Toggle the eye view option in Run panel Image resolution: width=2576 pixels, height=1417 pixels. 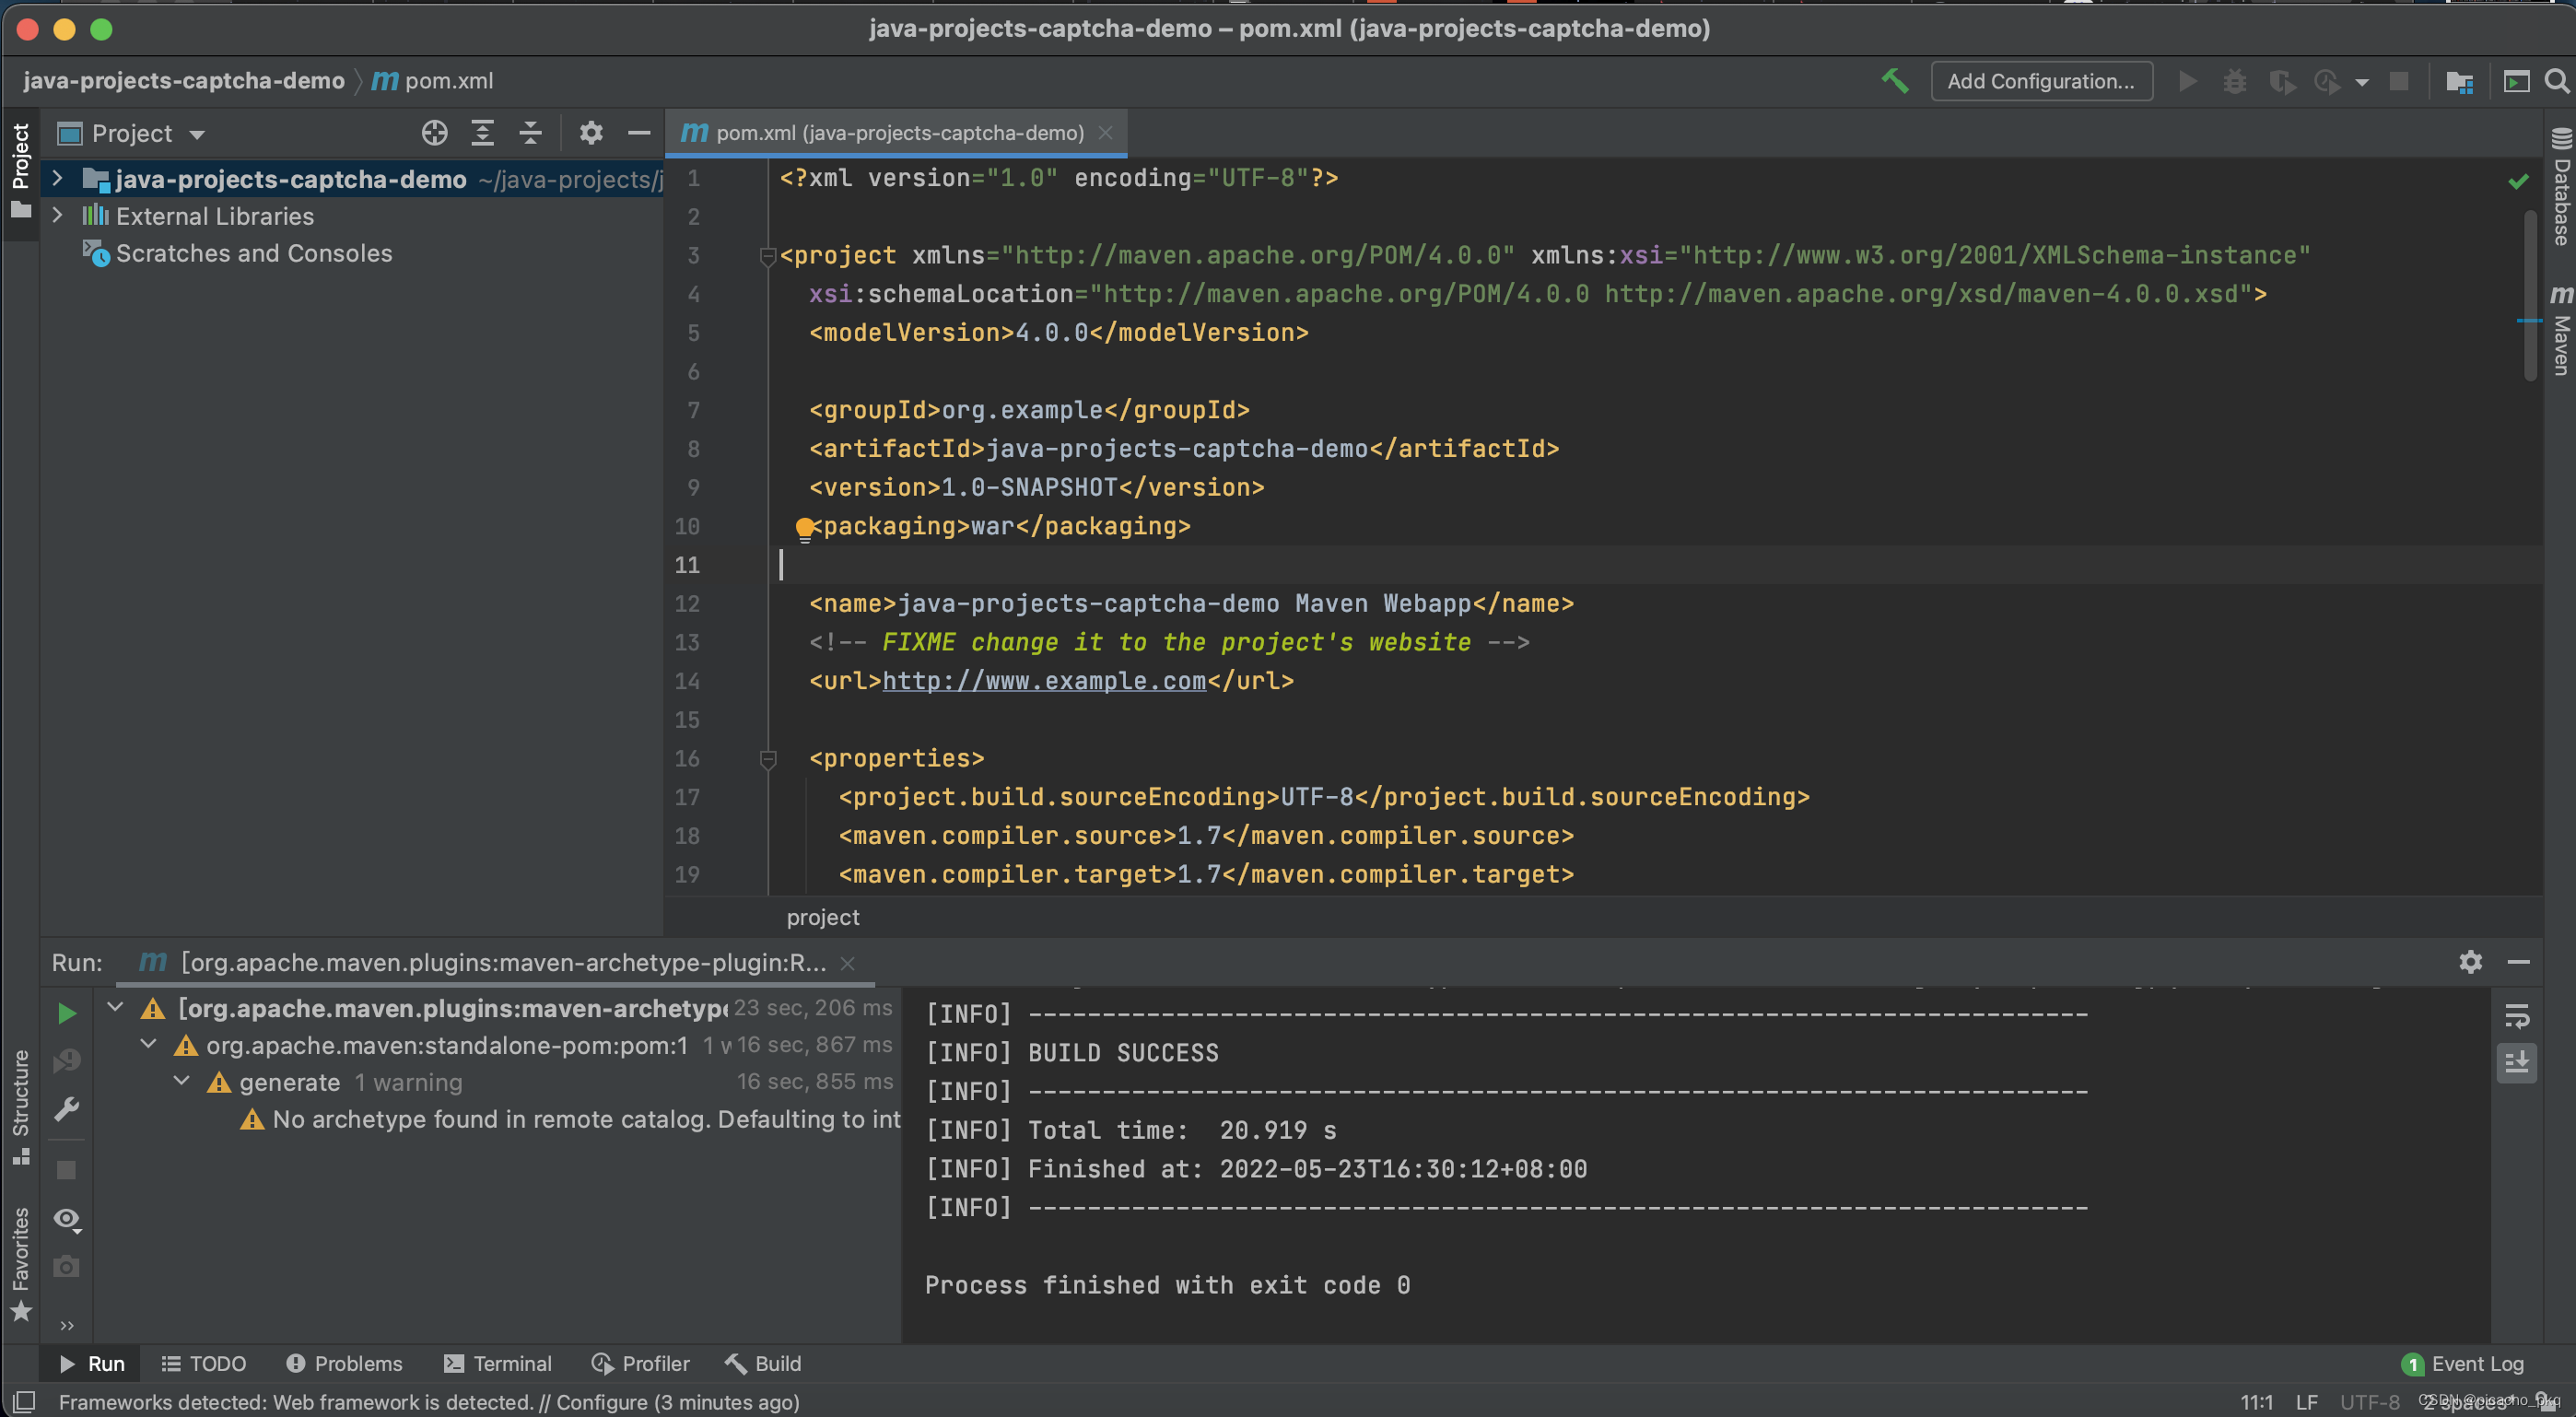[x=67, y=1218]
